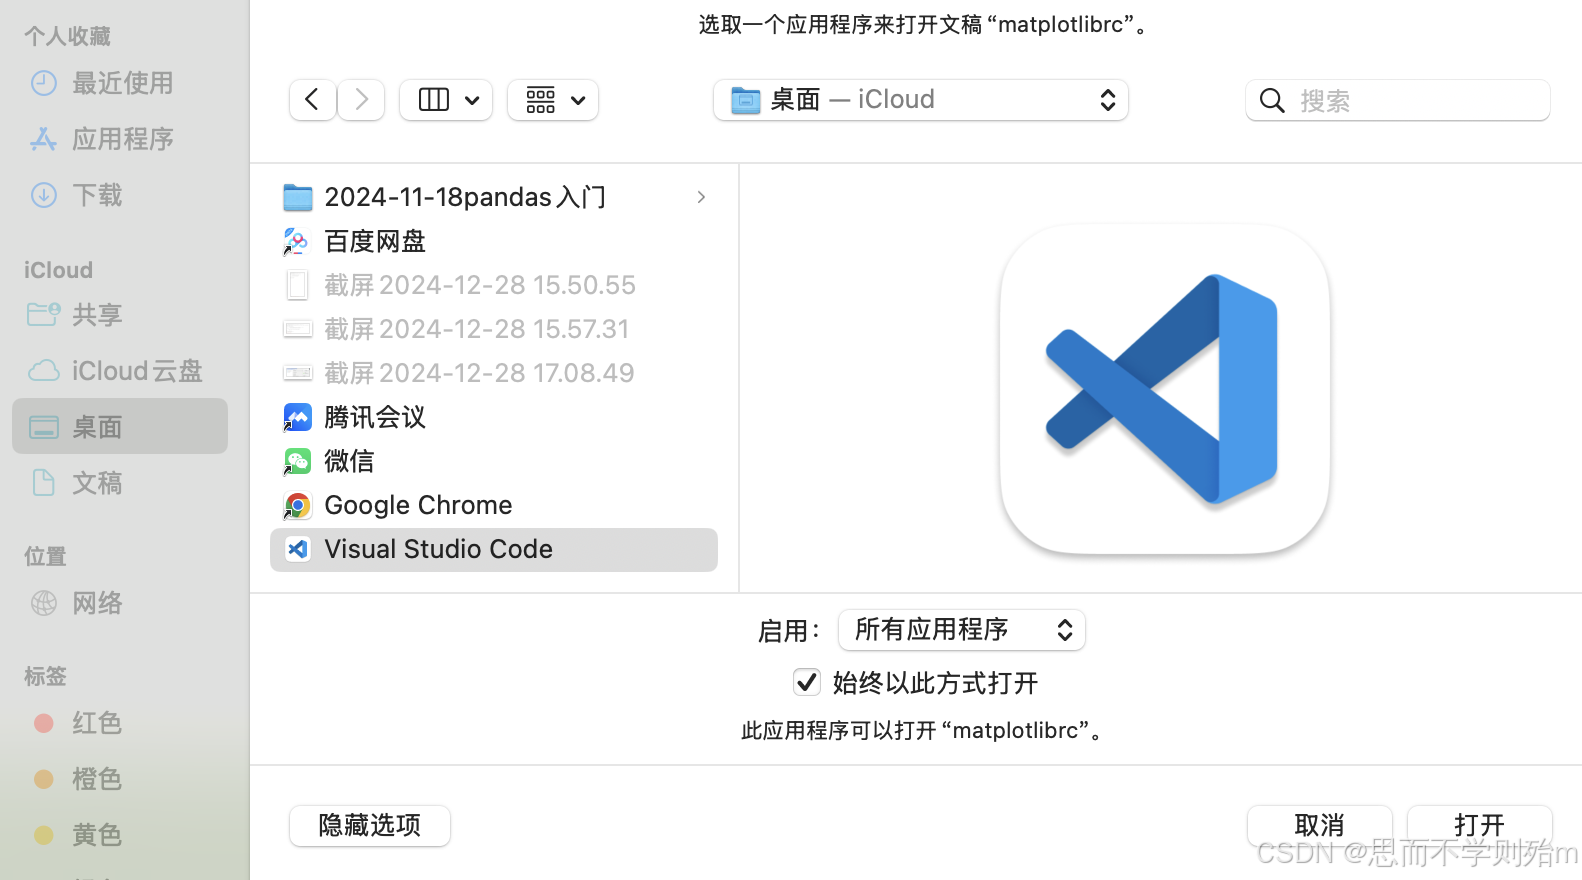Screen dimensions: 1582x880
Task: Click the 截屏2024-12-28 15.50.55 file icon
Action: [297, 285]
